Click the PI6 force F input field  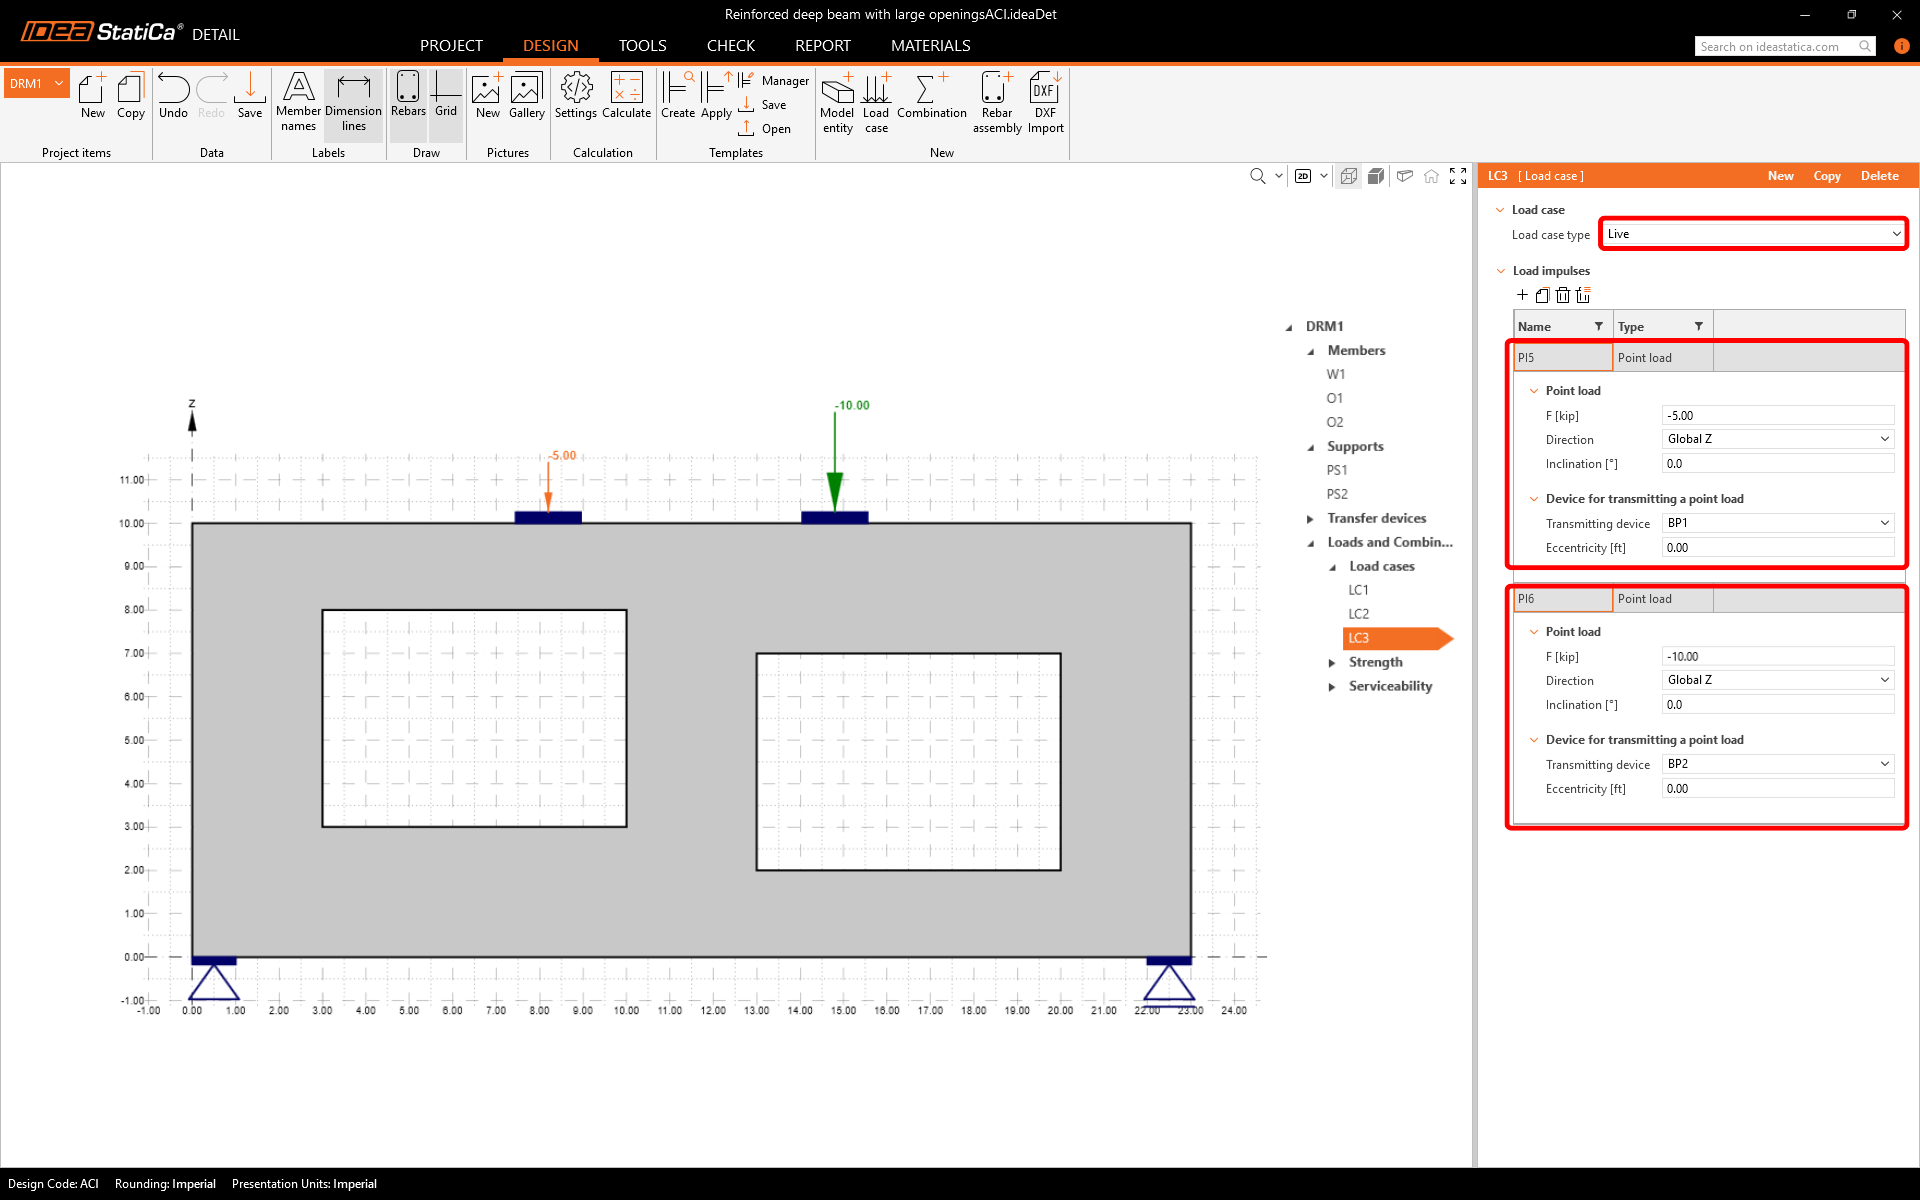(1777, 657)
